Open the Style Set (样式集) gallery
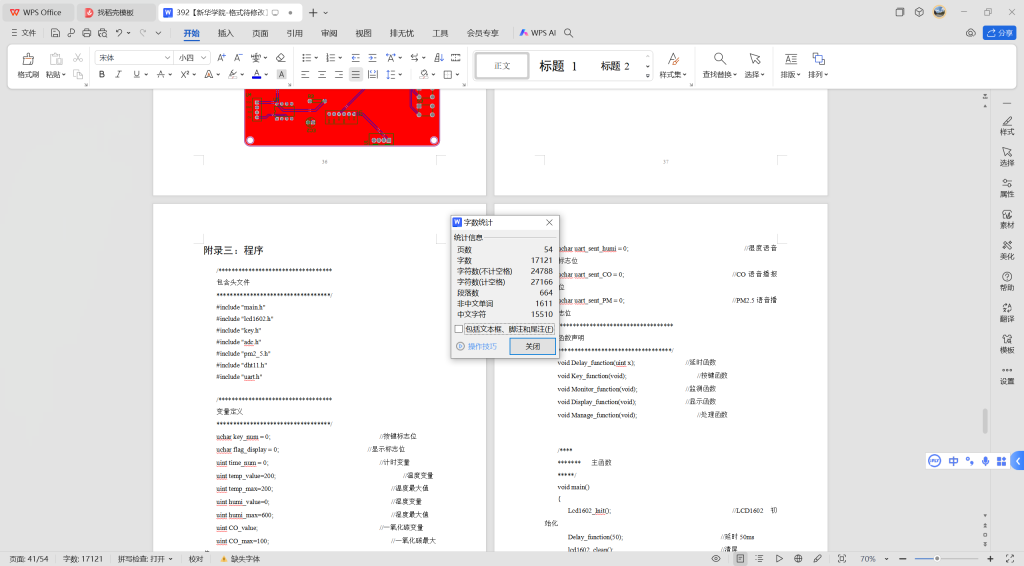The image size is (1024, 566). [672, 65]
